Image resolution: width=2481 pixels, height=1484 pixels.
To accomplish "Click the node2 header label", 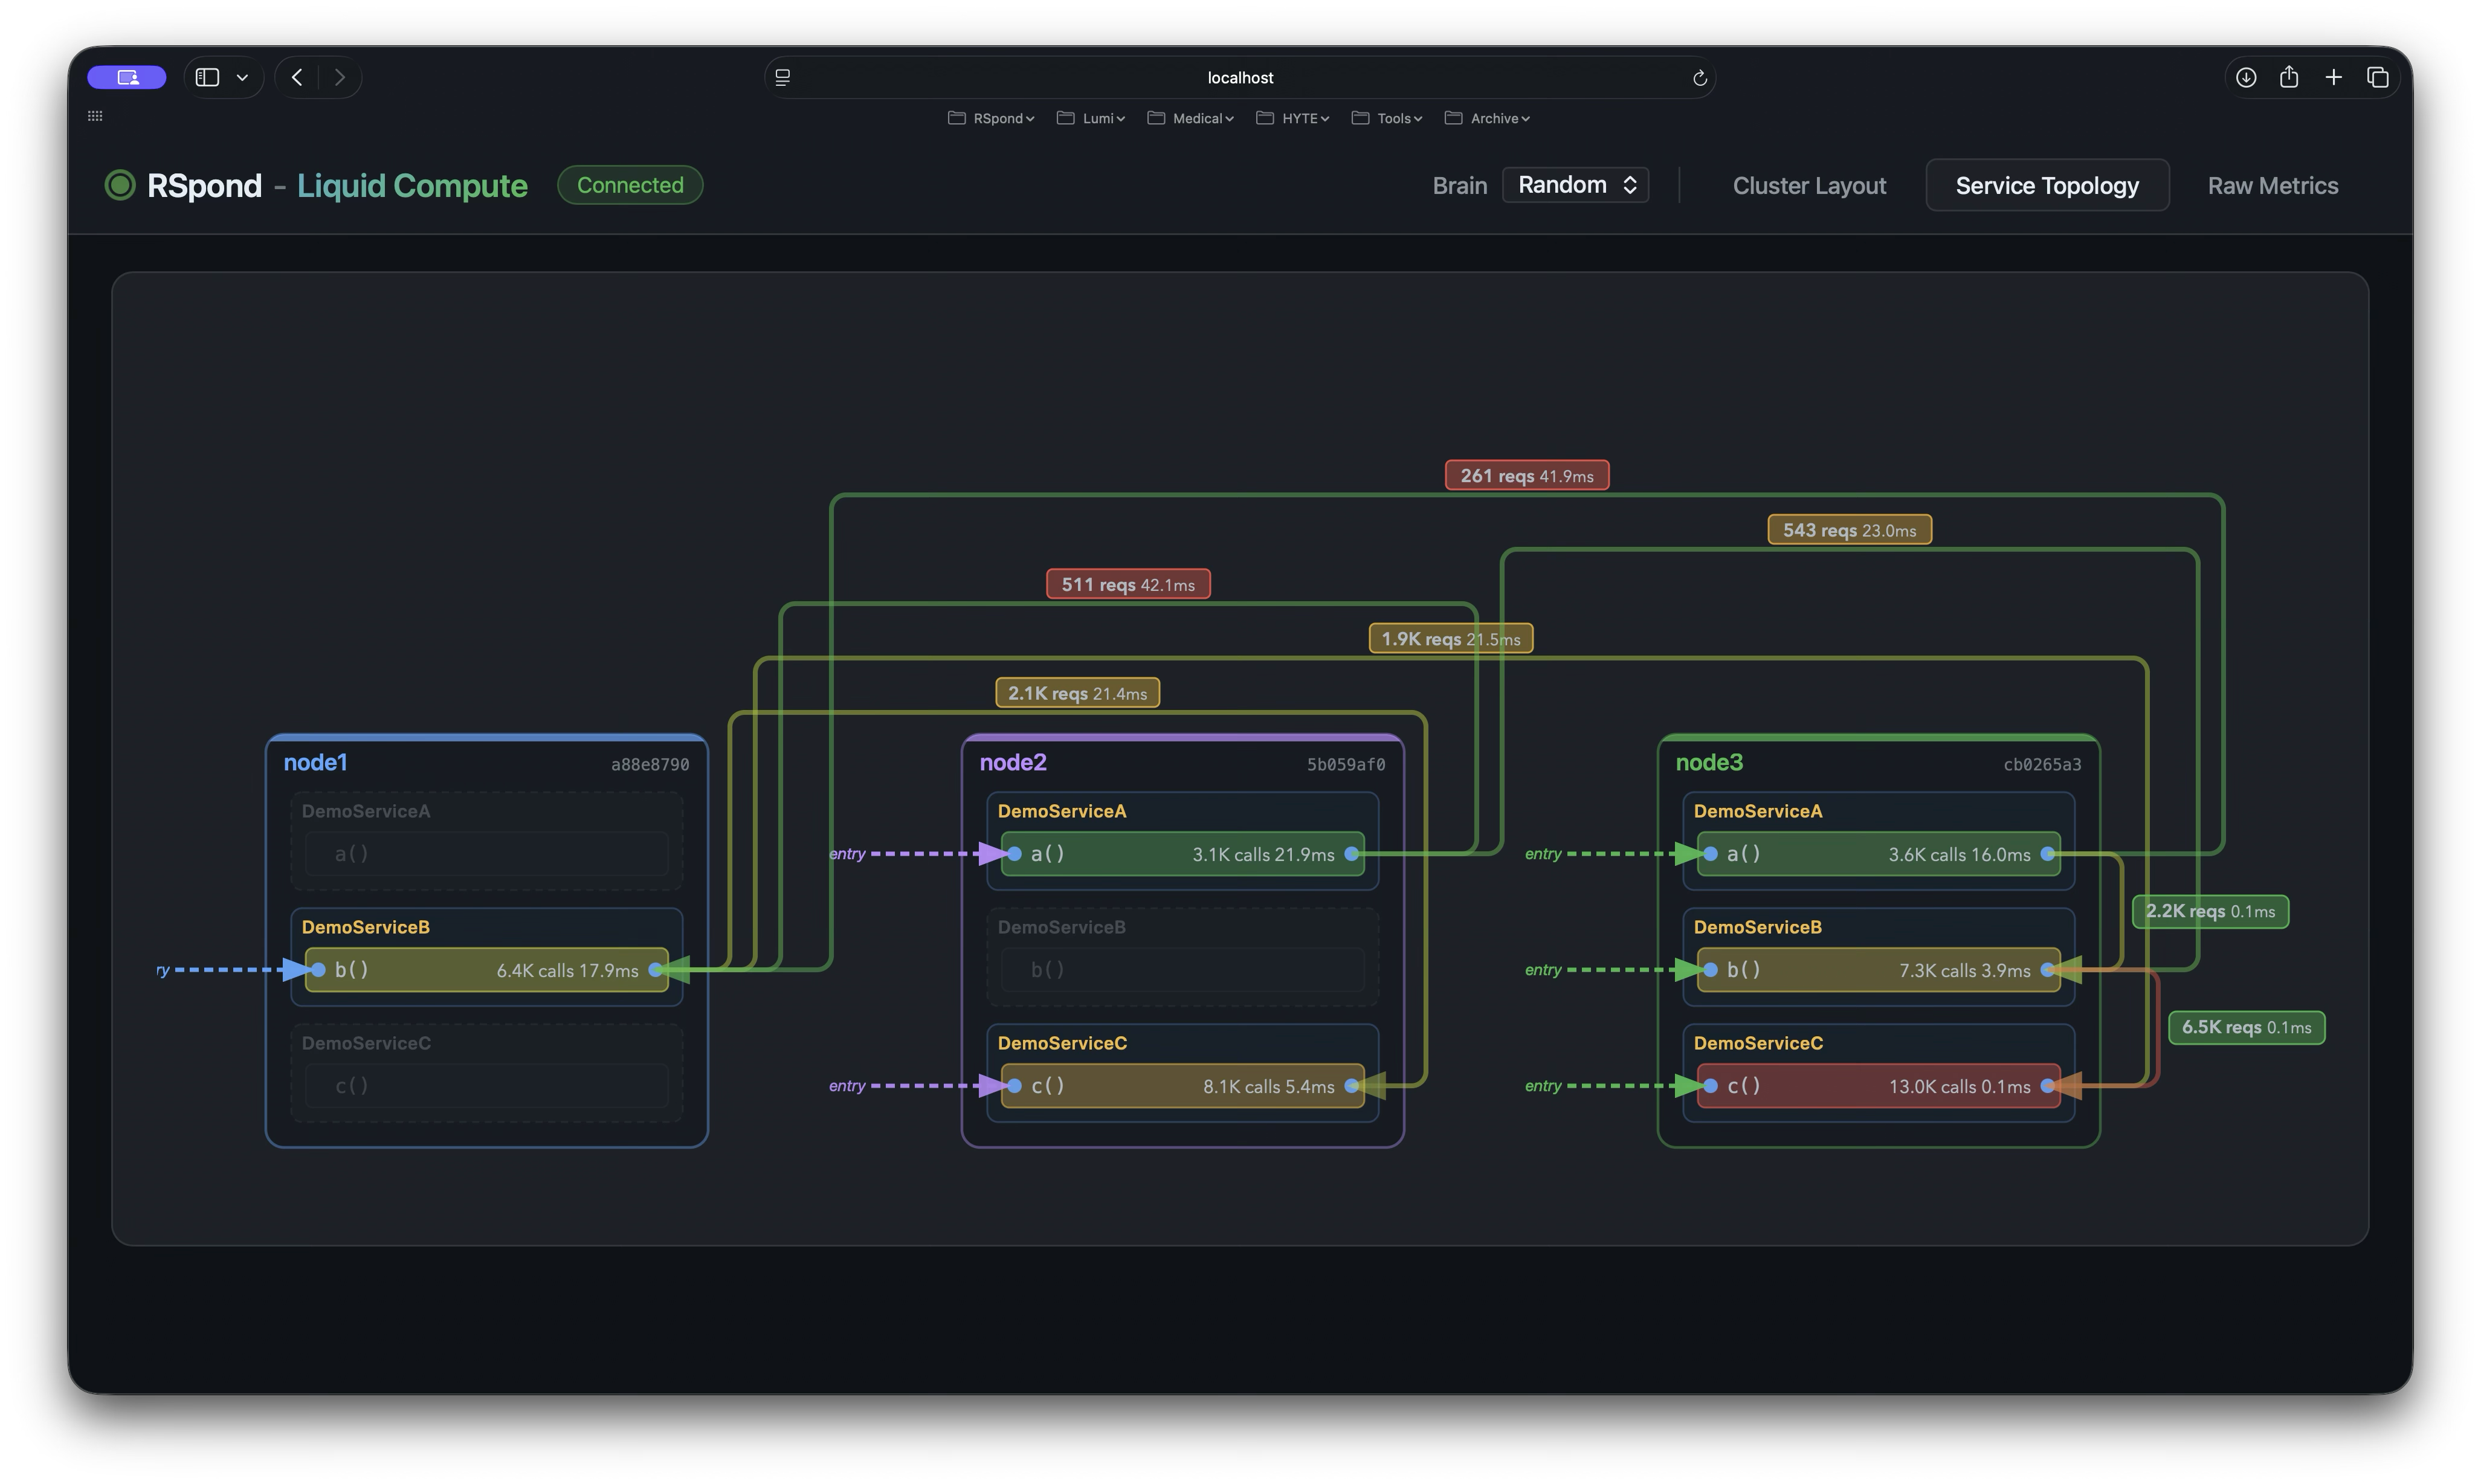I will 1013,762.
